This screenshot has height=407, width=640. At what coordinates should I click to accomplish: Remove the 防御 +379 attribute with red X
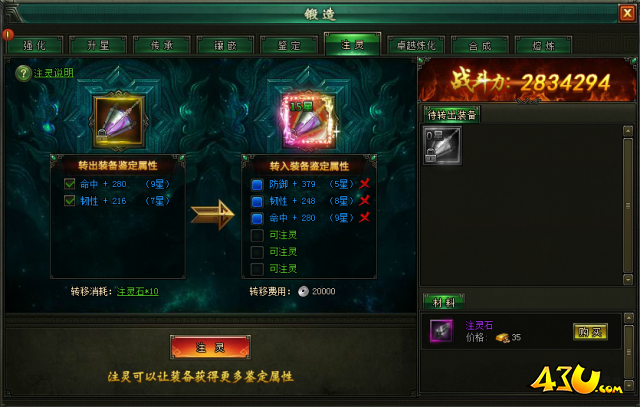[364, 184]
